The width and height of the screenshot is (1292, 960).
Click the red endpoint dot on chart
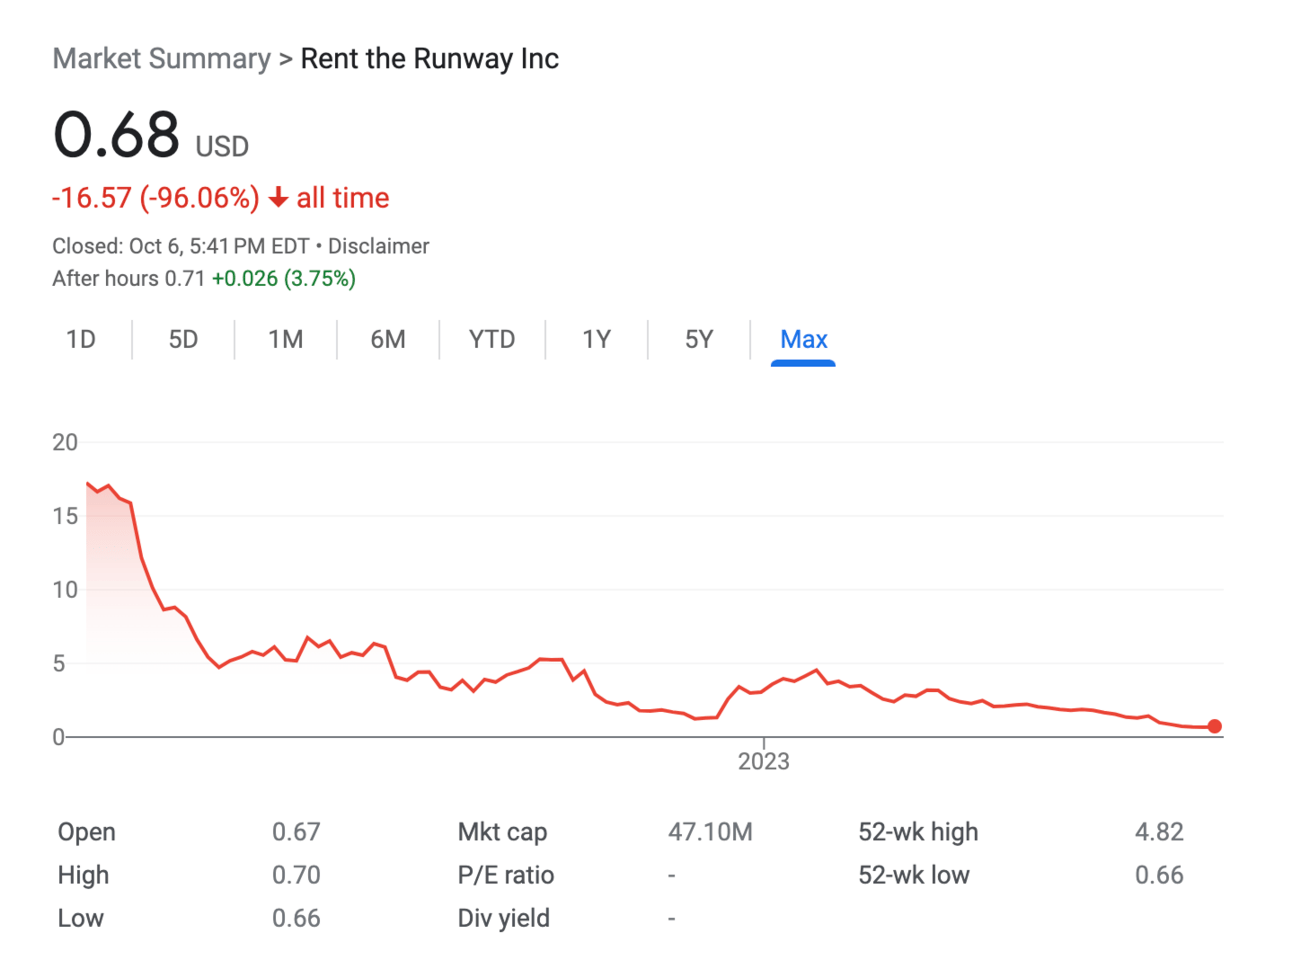pos(1214,727)
